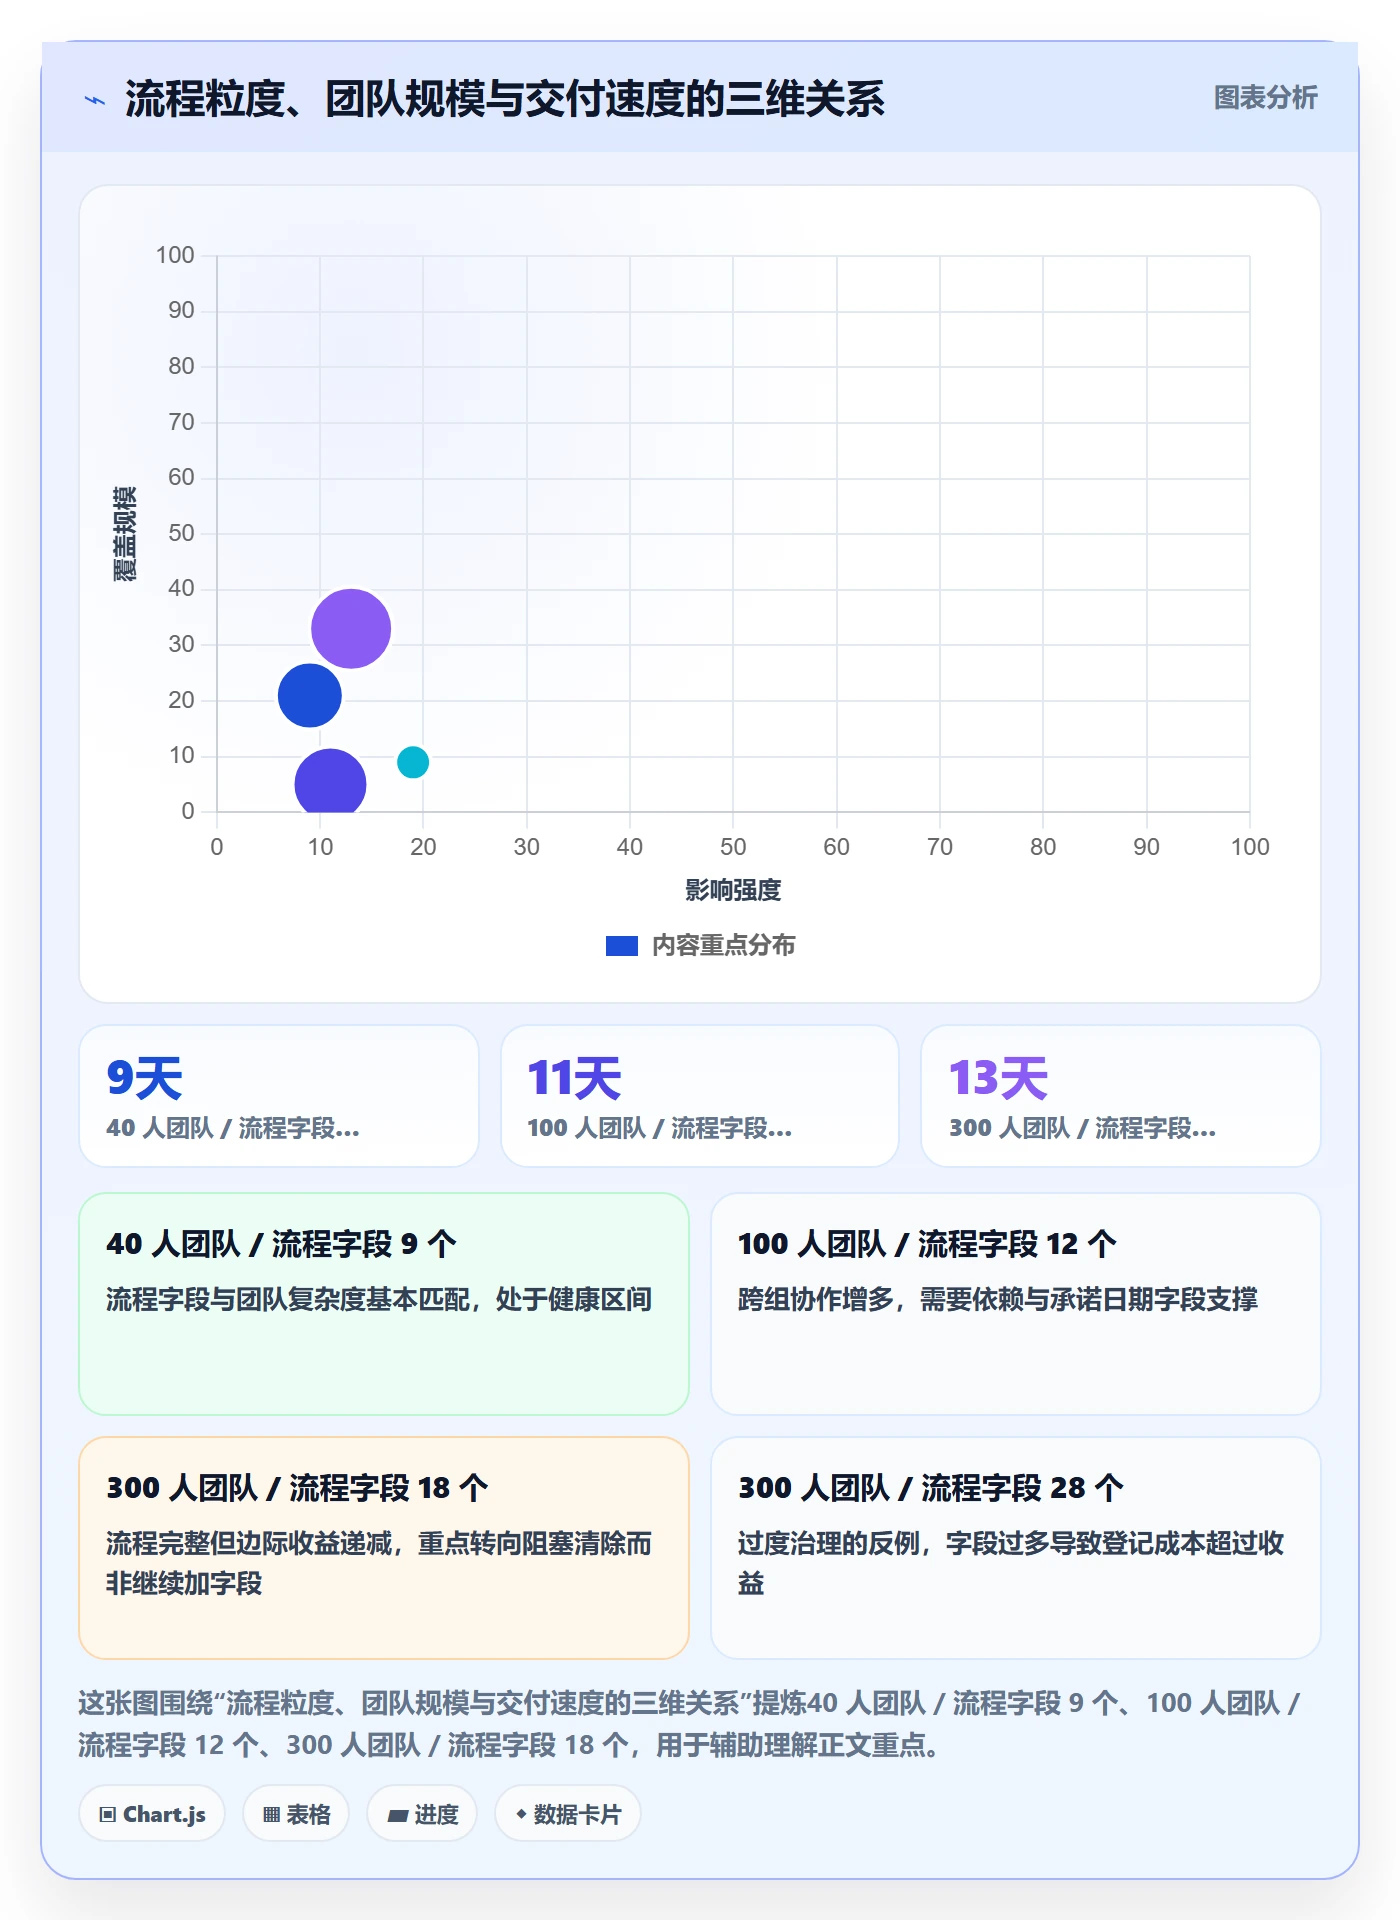Click the description starting 过度治理的反例
This screenshot has width=1400, height=1920.
pyautogui.click(x=1011, y=1563)
